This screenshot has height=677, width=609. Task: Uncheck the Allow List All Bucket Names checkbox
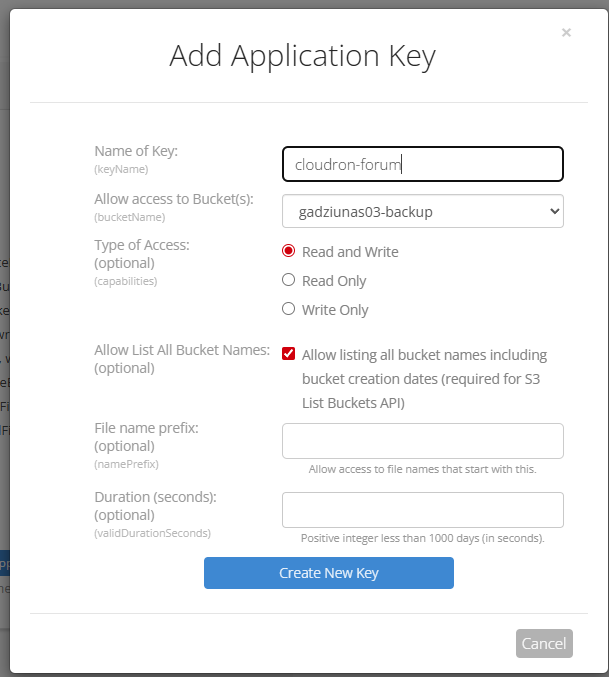tap(289, 354)
